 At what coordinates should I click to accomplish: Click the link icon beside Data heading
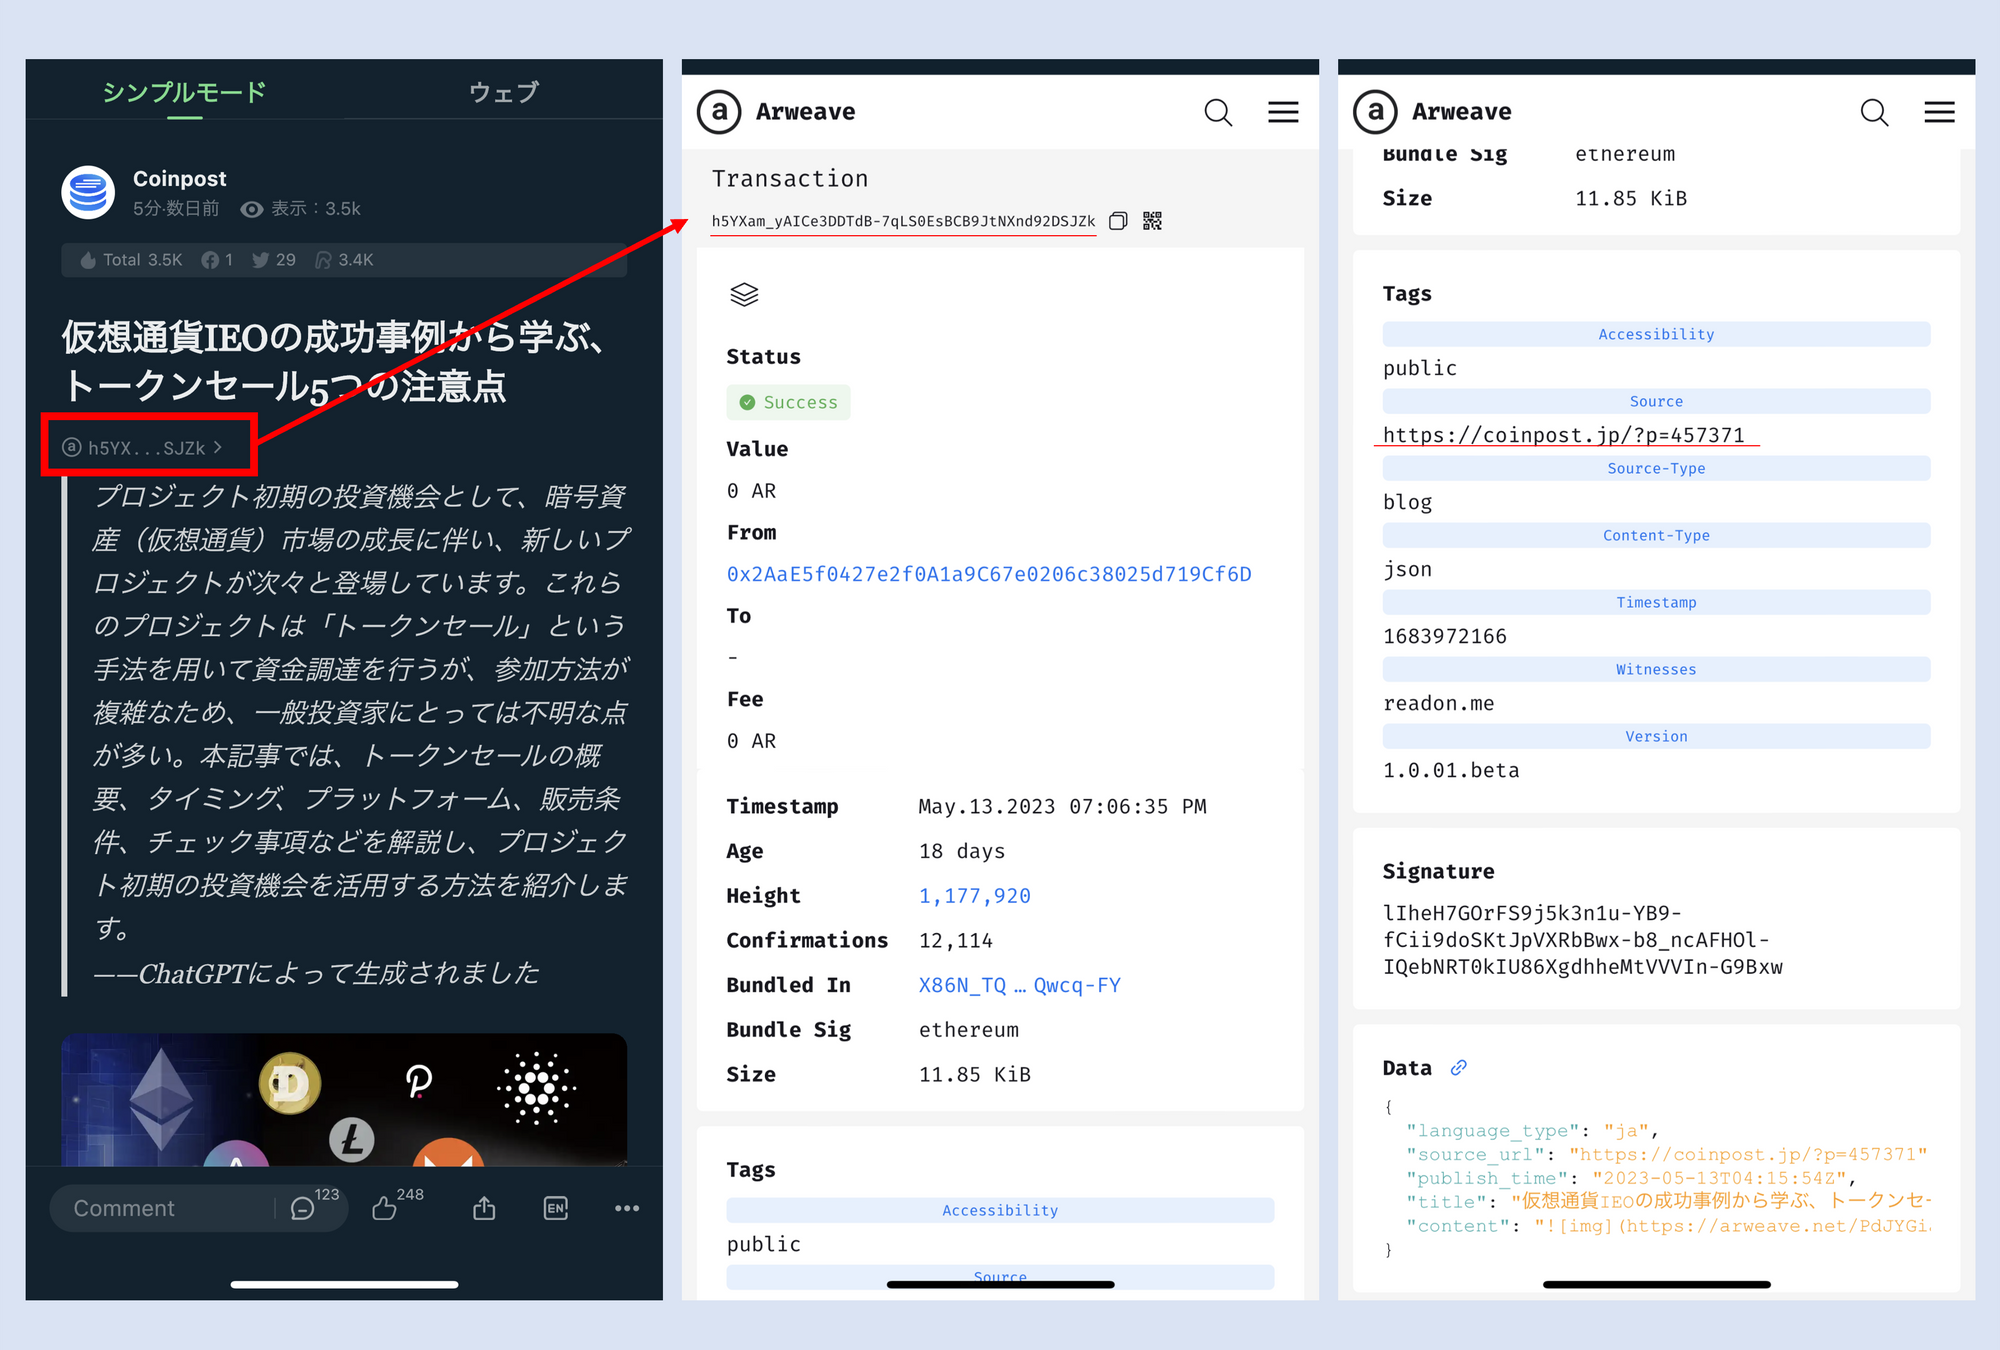click(1459, 1068)
